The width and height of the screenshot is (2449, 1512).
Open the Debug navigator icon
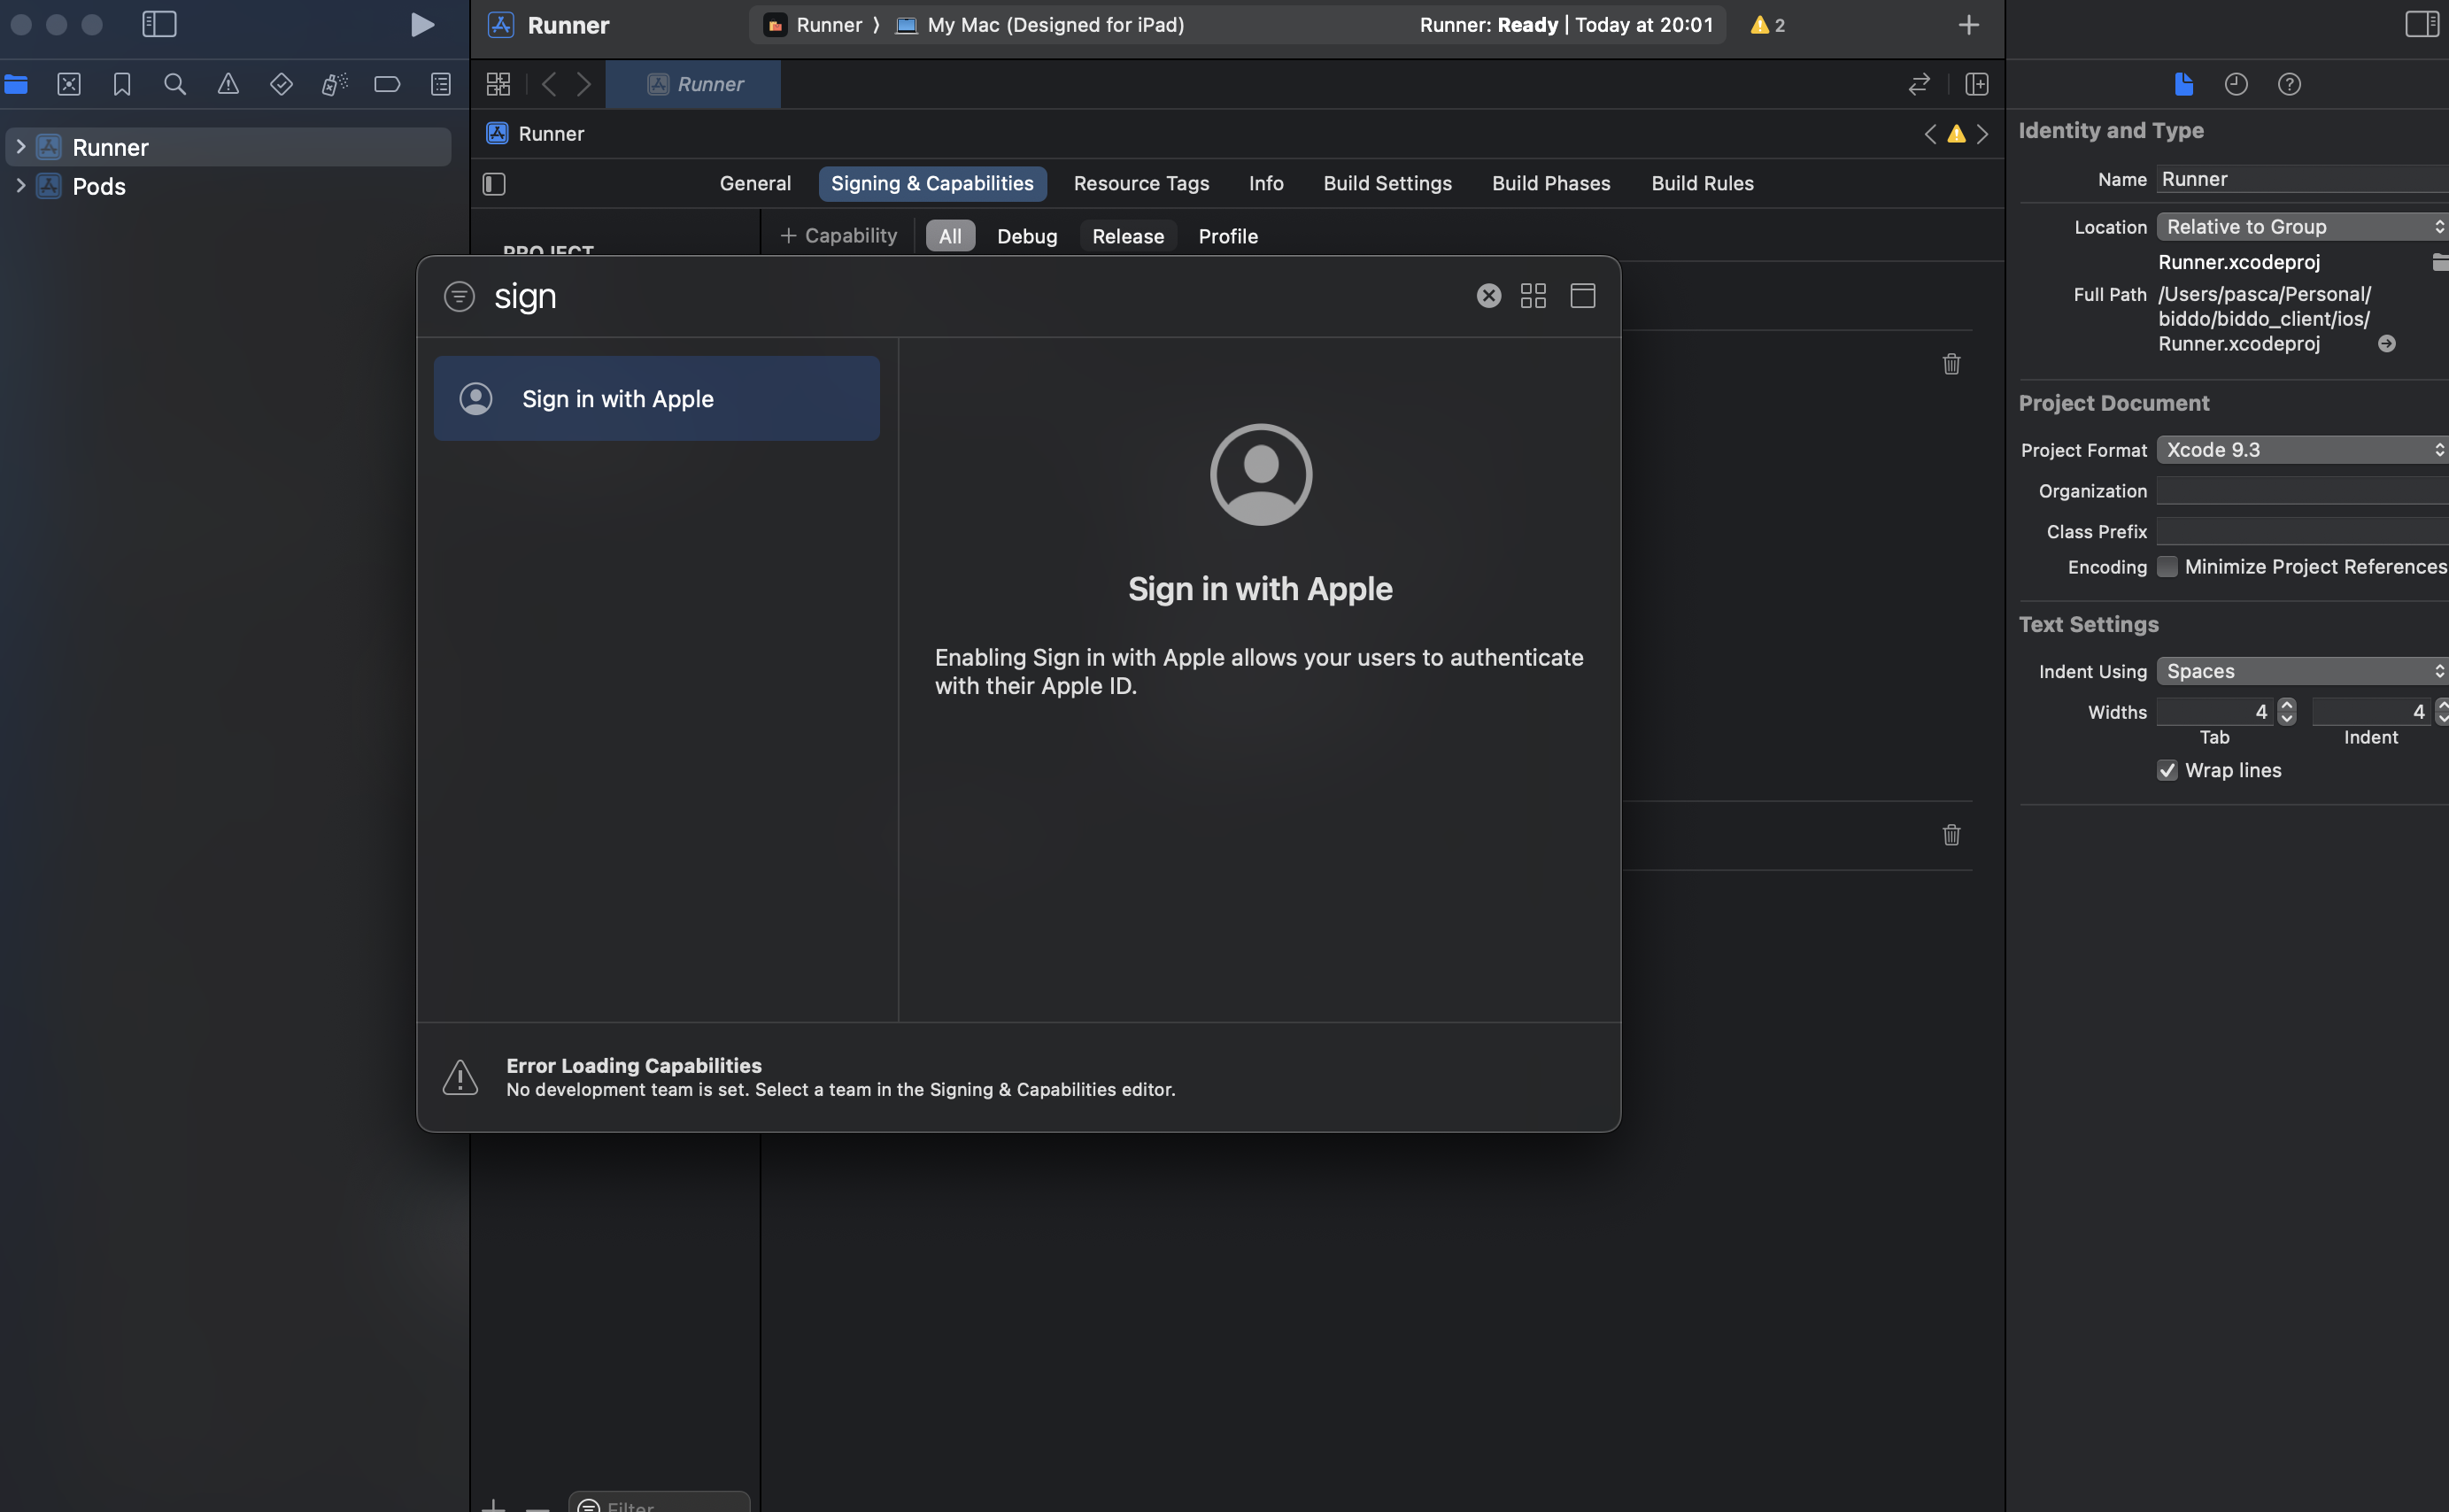click(334, 84)
